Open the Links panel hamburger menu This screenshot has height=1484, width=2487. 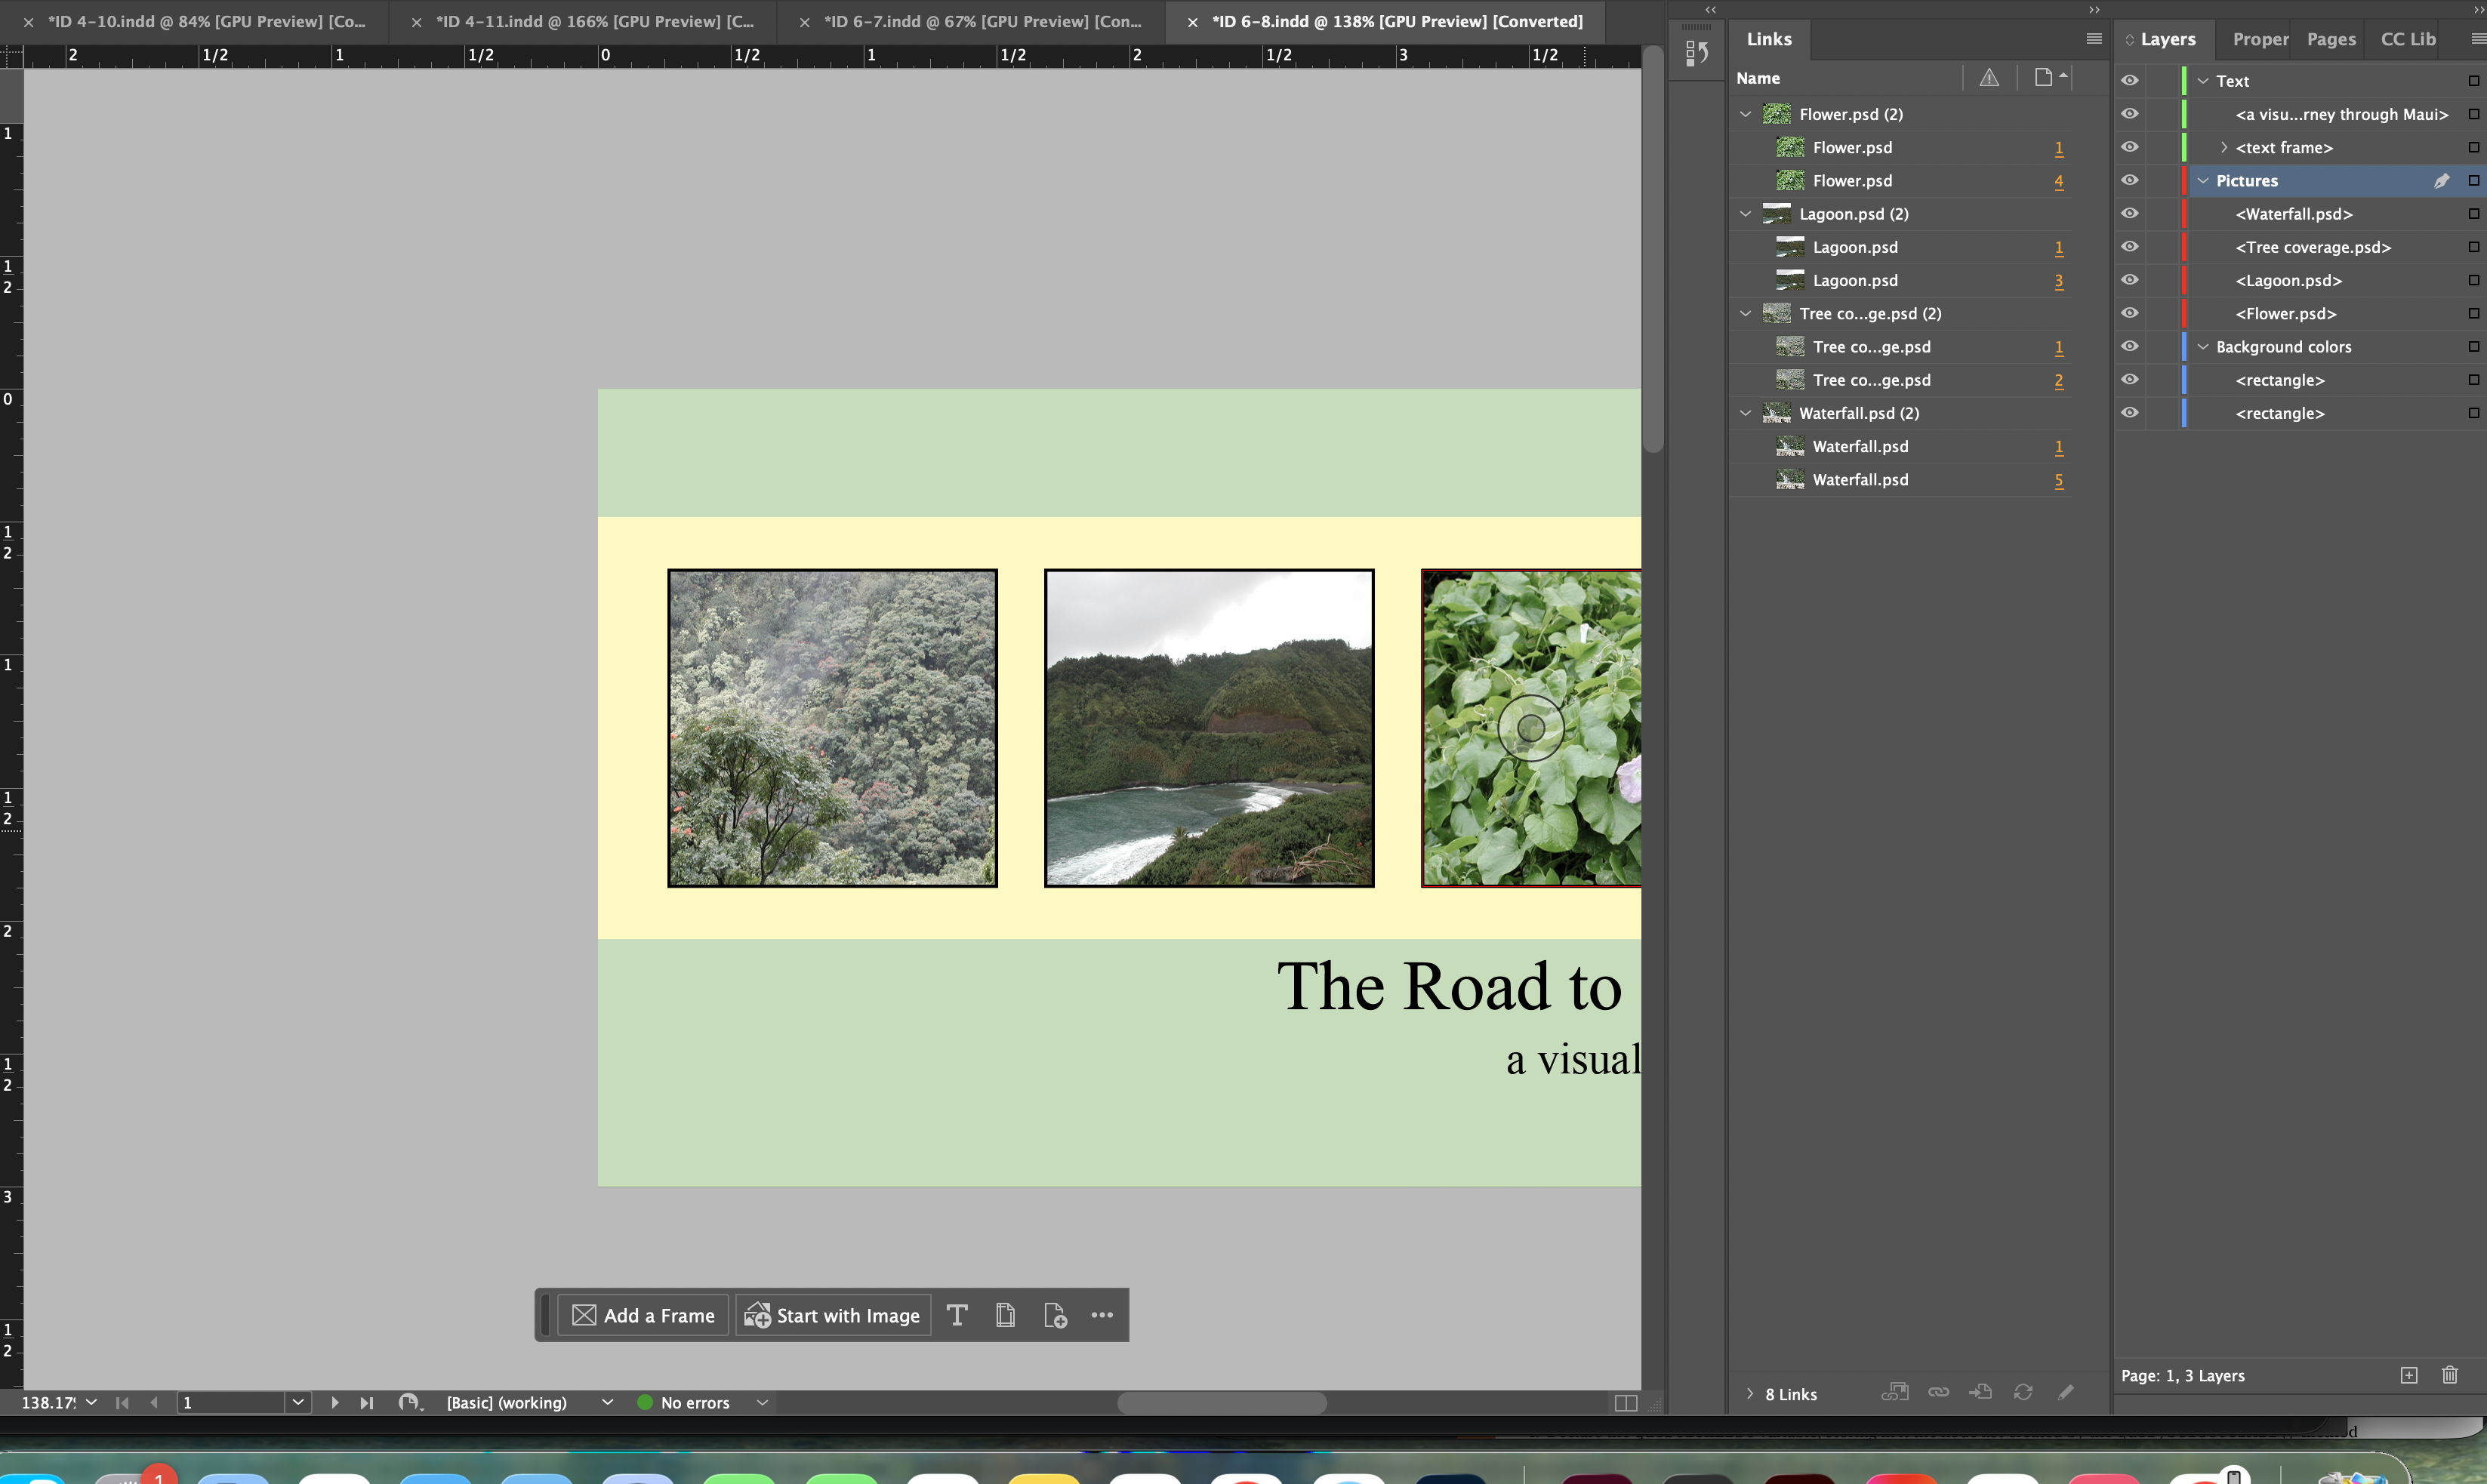[x=2093, y=39]
